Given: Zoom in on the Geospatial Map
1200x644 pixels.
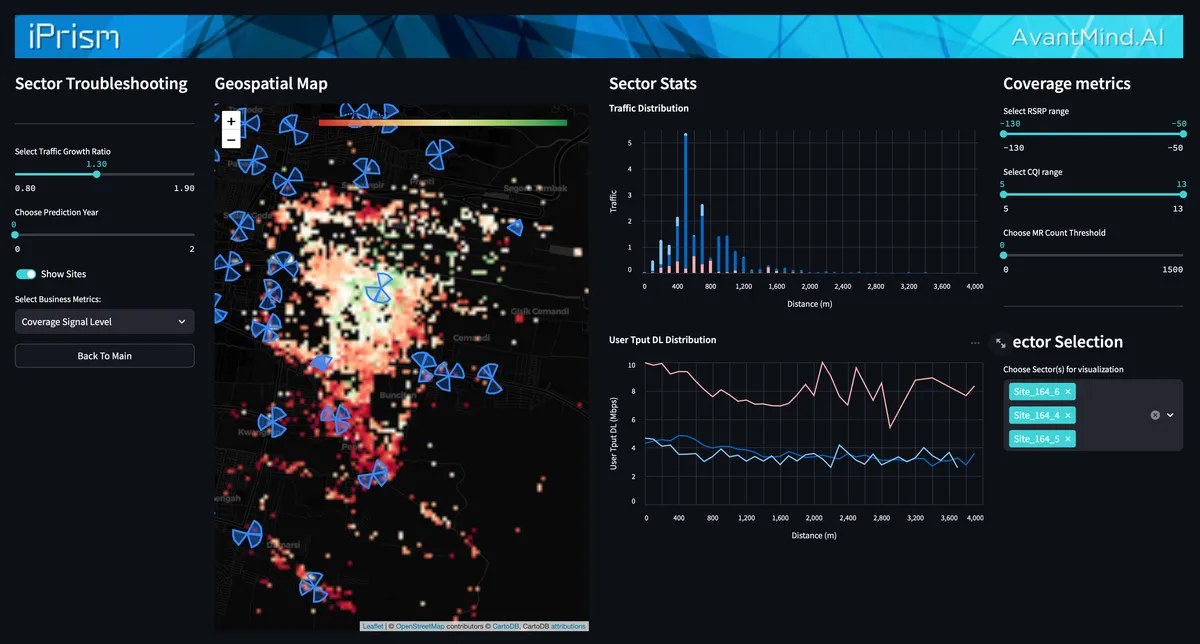Looking at the screenshot, I should pos(231,121).
